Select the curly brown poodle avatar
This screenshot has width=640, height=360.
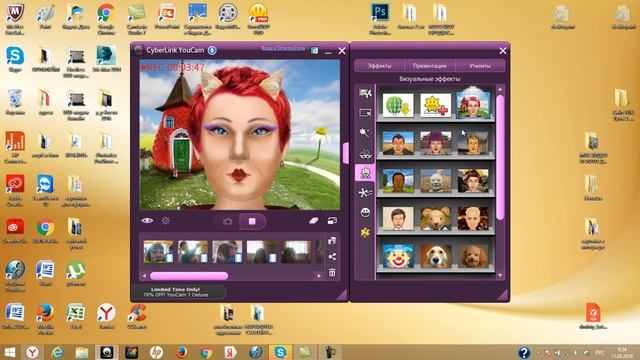pyautogui.click(x=473, y=256)
